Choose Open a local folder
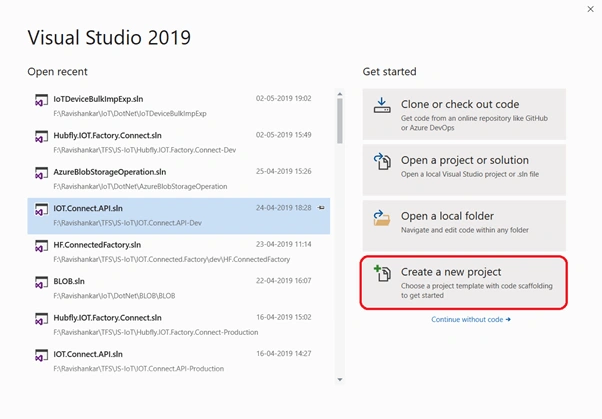Screen dimensions: 602x419 tap(464, 226)
